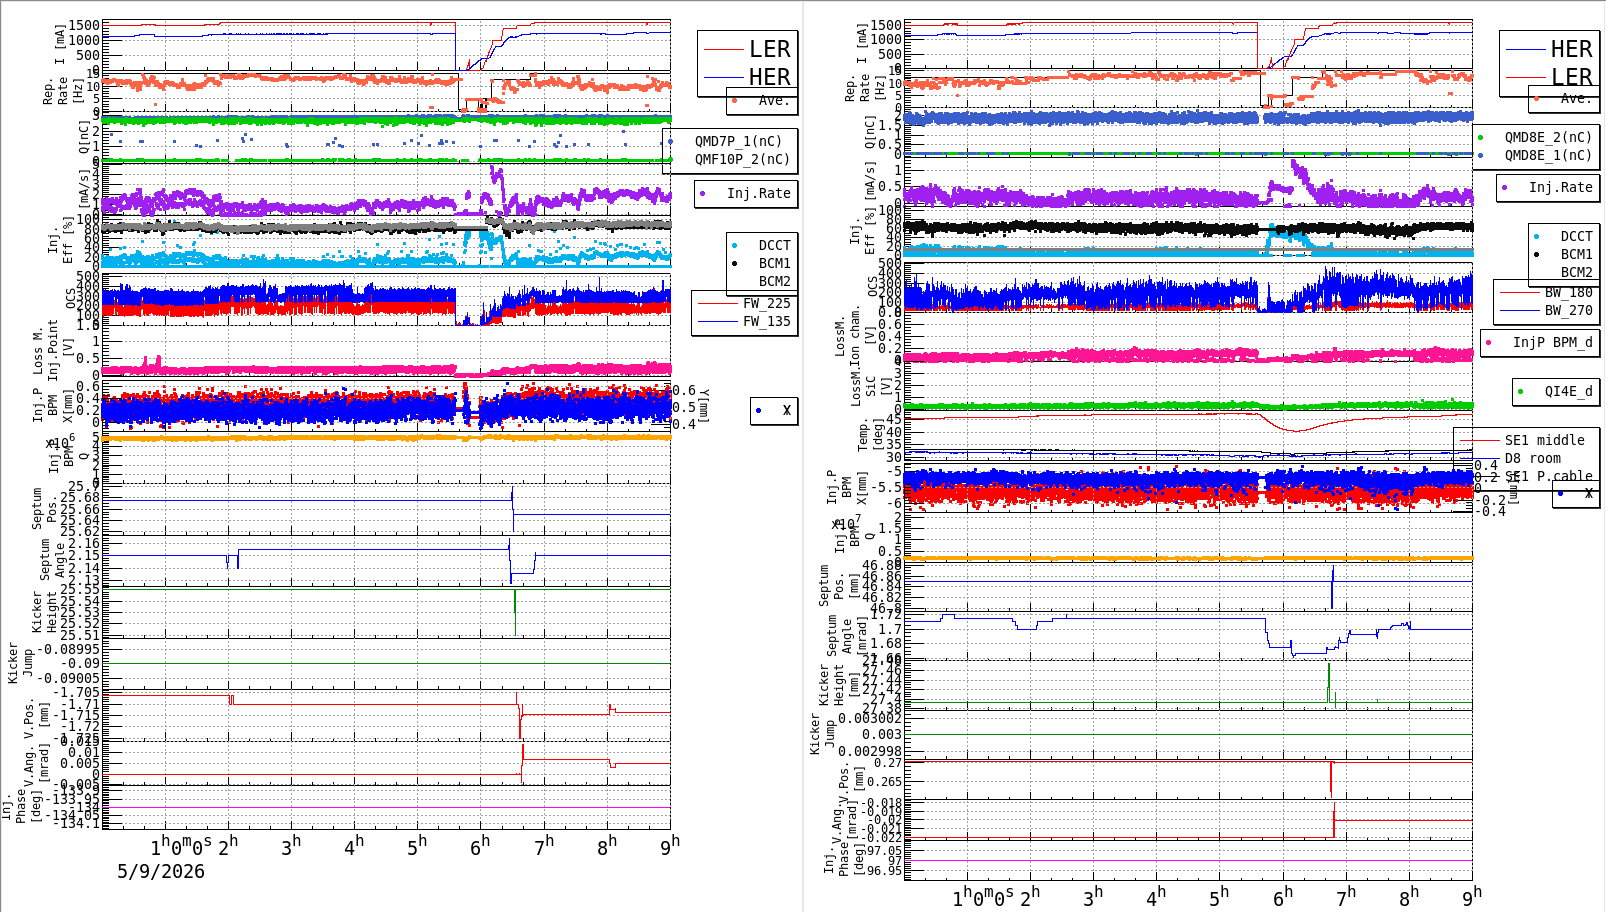1606x912 pixels.
Task: Click the 0.003002 kicker jump tick
Action: (x=870, y=718)
